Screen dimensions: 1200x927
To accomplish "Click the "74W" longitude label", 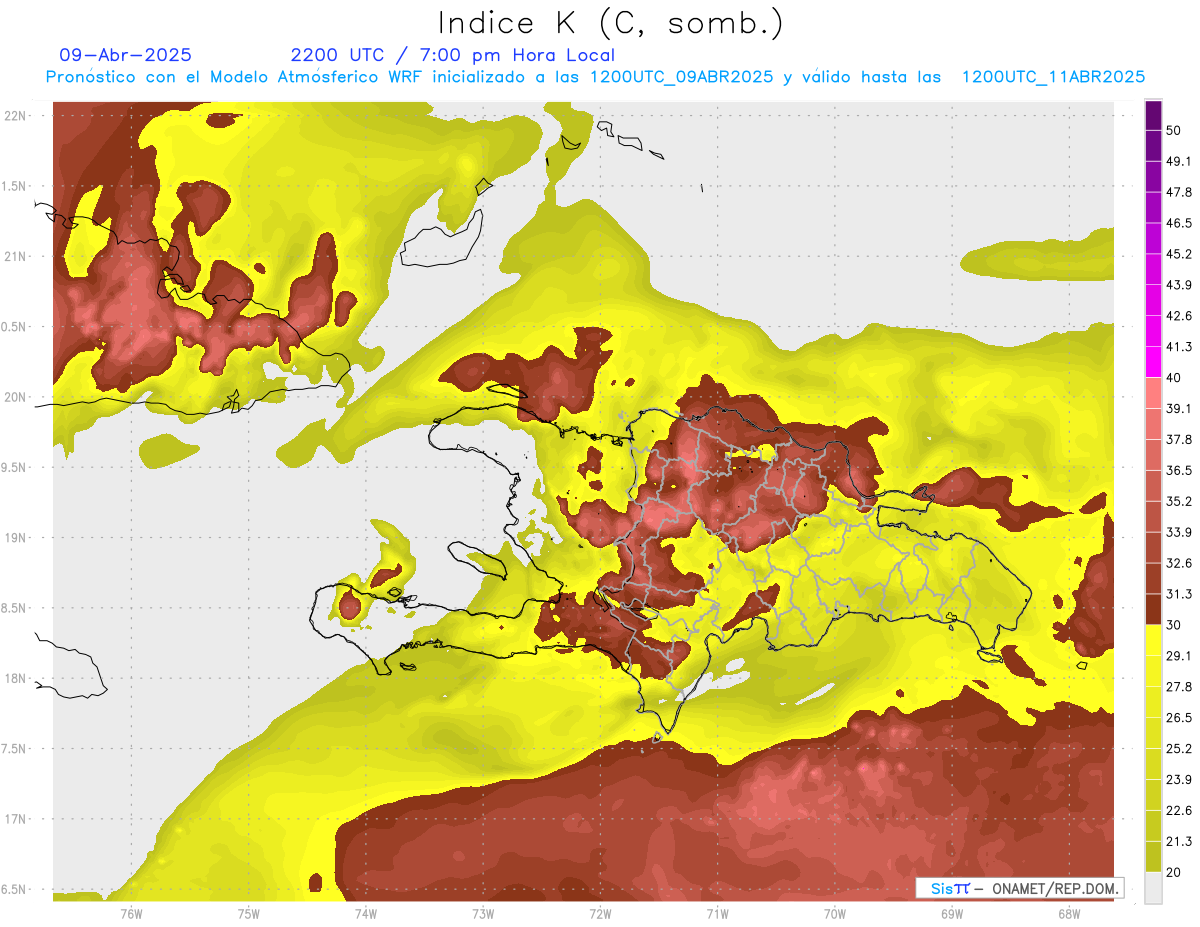I will coord(366,914).
